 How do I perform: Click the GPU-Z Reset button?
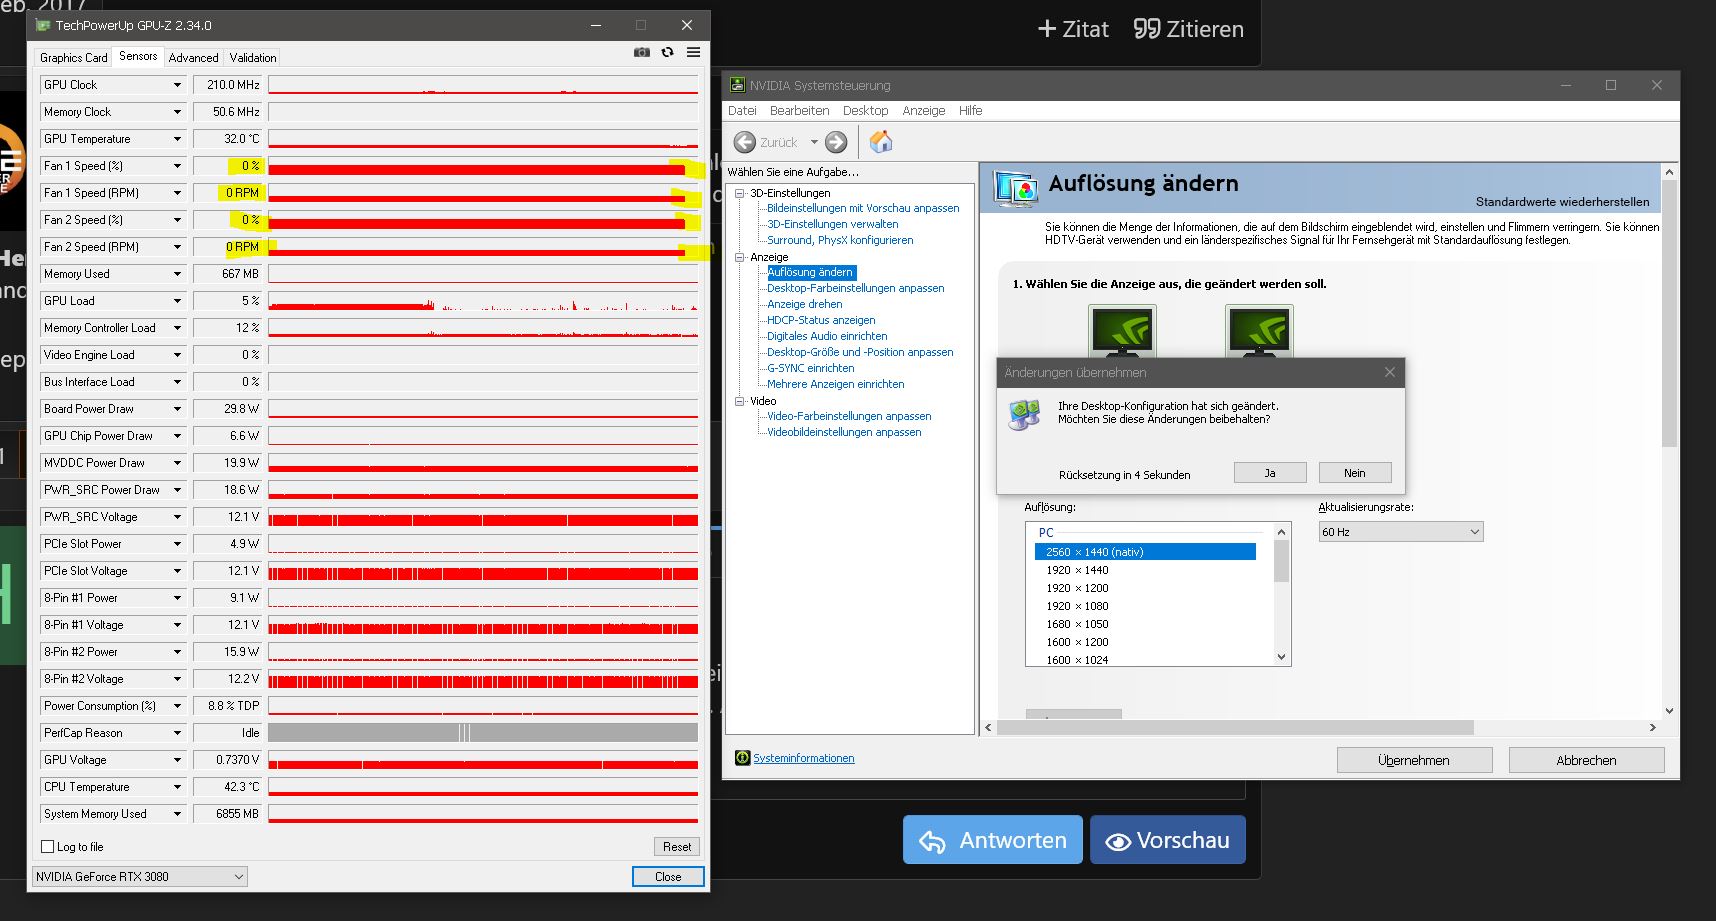677,846
